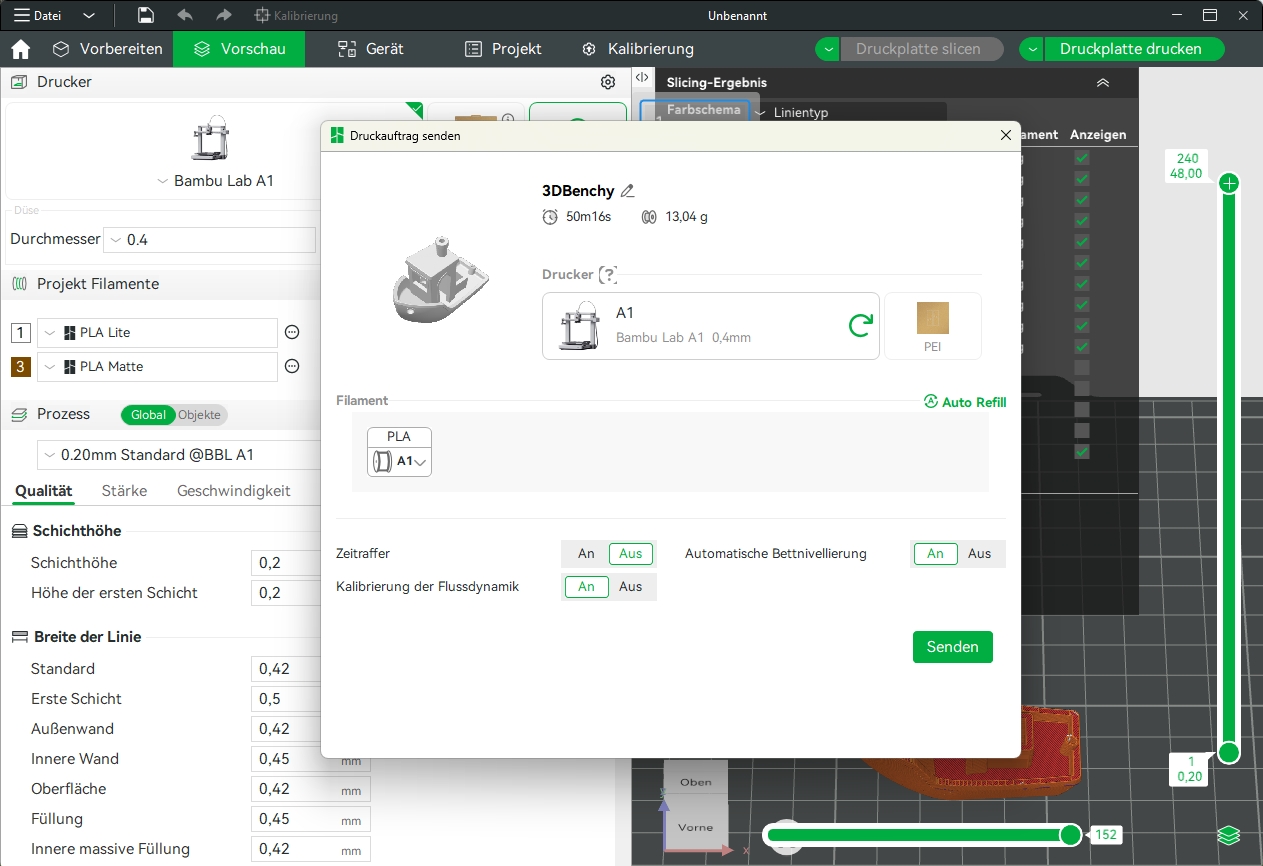Viewport: 1263px width, 866px height.
Task: Open dropdown arrow beside Druckplatte slicen
Action: click(828, 49)
